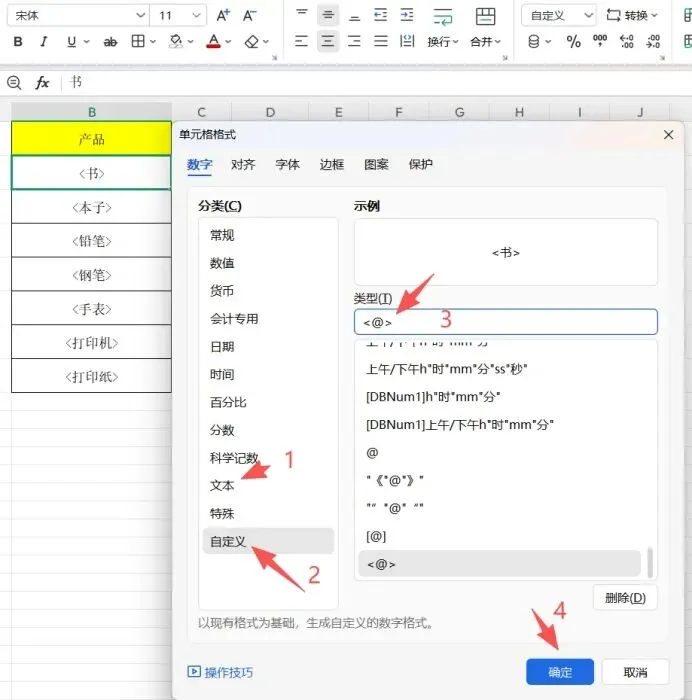Select the 自定义 category

pyautogui.click(x=268, y=541)
